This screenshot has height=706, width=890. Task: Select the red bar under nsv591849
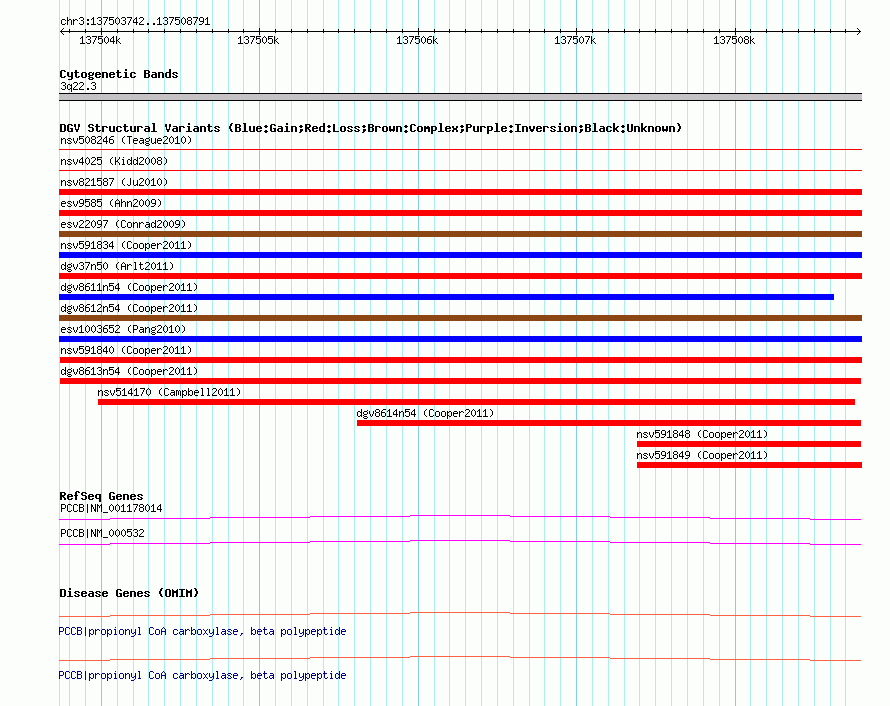[x=749, y=465]
